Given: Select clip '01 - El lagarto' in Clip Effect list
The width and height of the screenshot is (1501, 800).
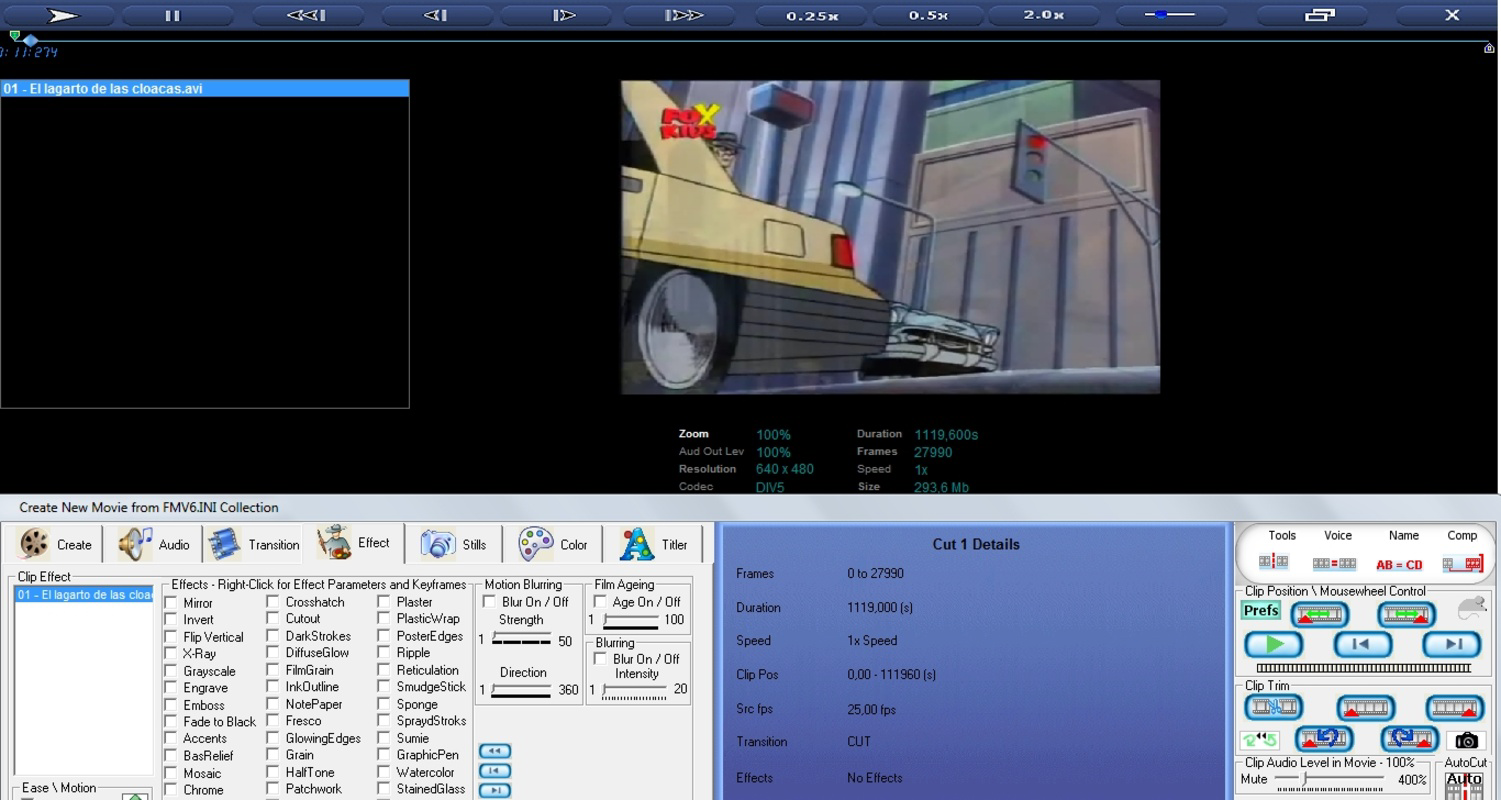Looking at the screenshot, I should coord(84,594).
